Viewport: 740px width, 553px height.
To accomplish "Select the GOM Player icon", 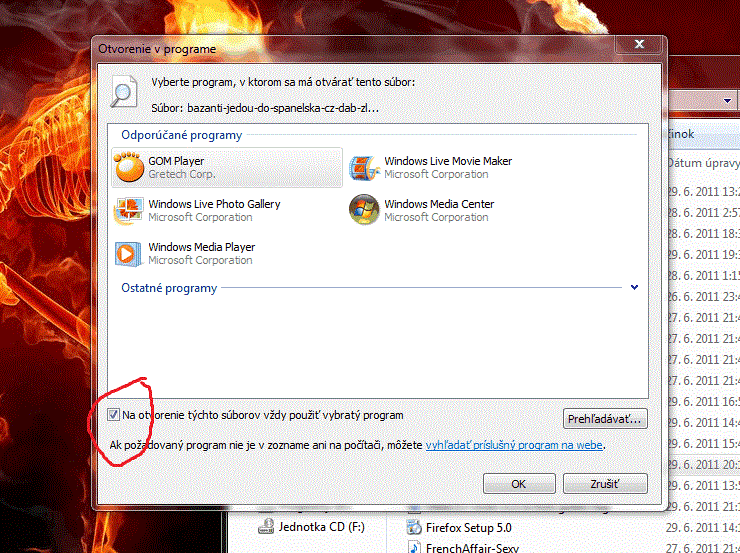I will [129, 167].
